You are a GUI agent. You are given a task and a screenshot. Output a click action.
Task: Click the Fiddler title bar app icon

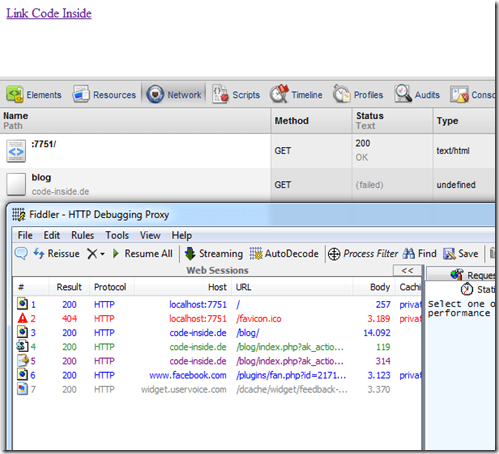point(19,214)
